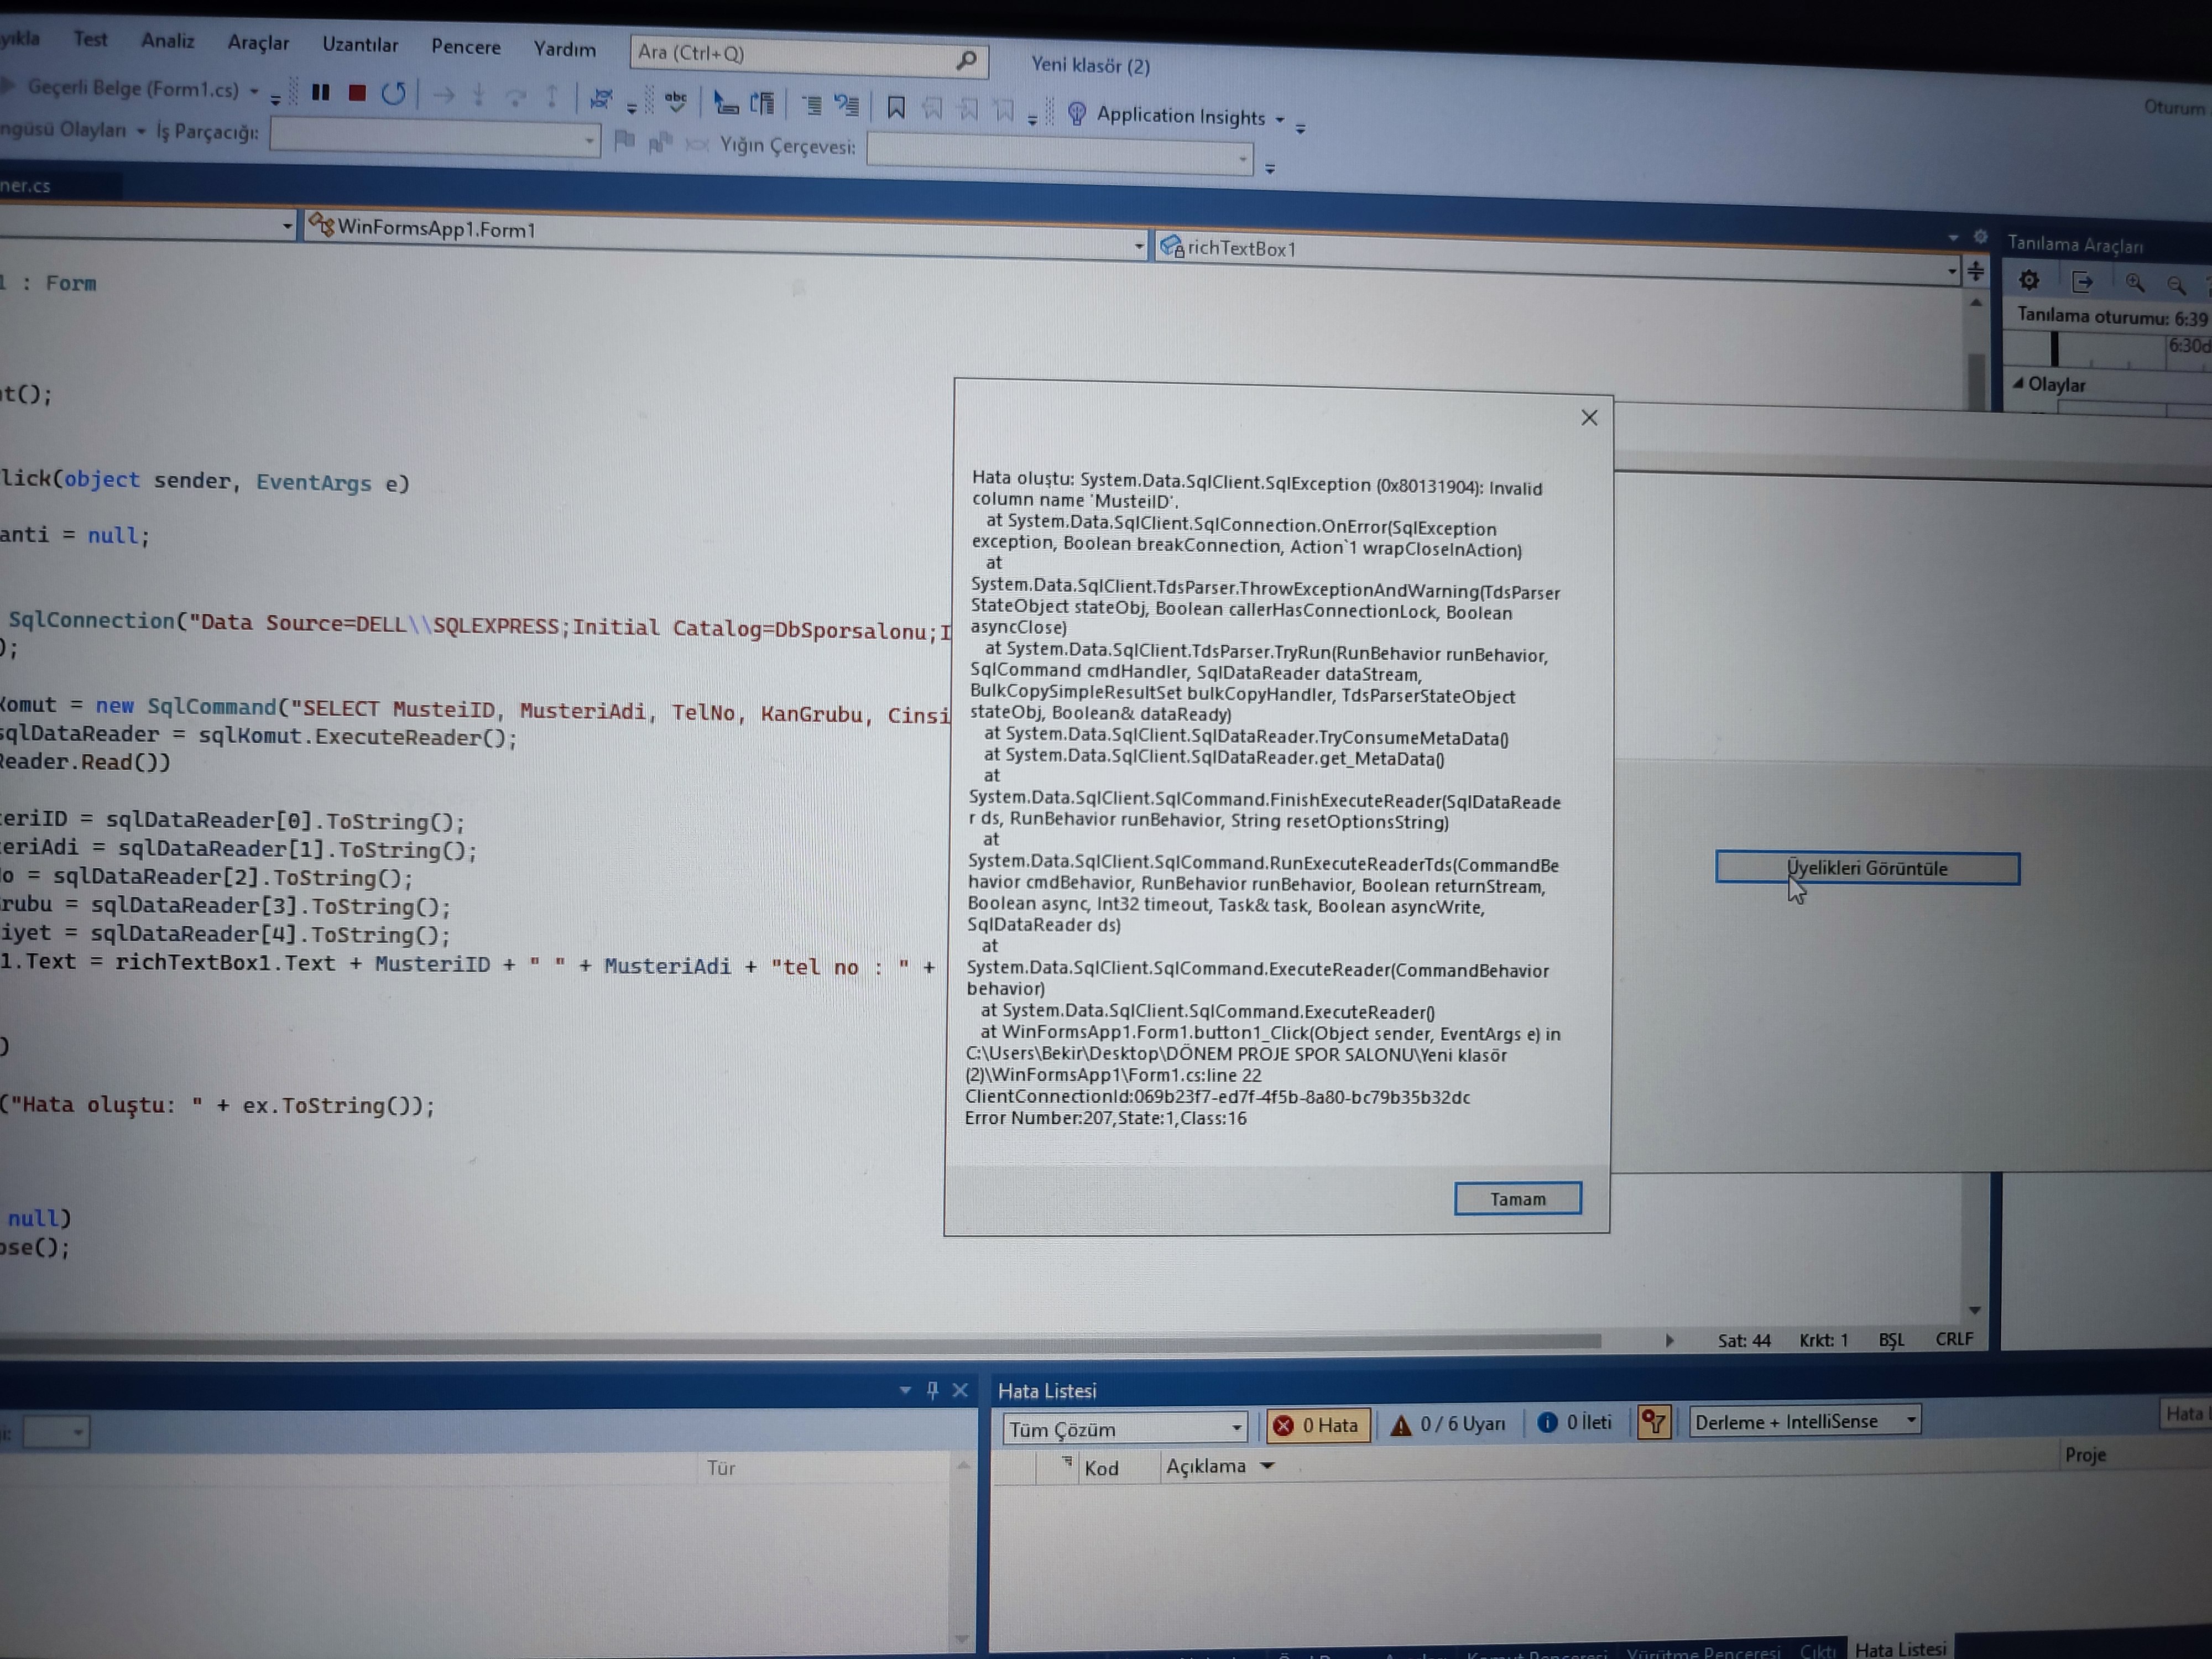Pause debugging with the Break All icon
2212x1659 pixels.
(320, 92)
